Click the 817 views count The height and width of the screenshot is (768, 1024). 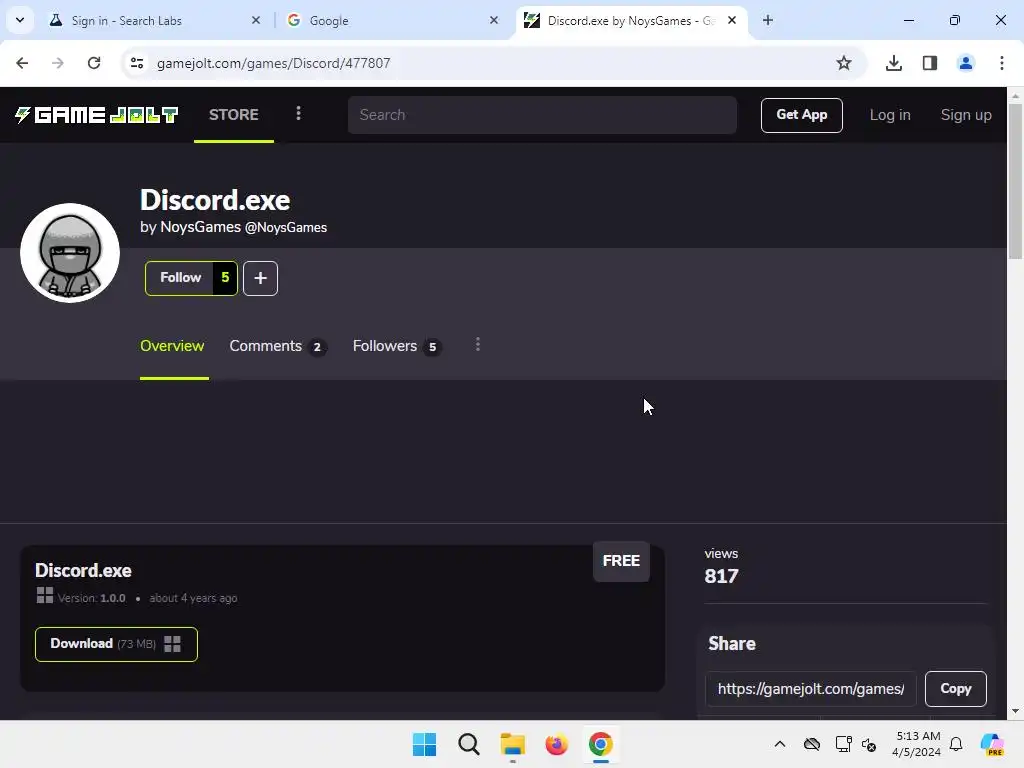pyautogui.click(x=721, y=576)
